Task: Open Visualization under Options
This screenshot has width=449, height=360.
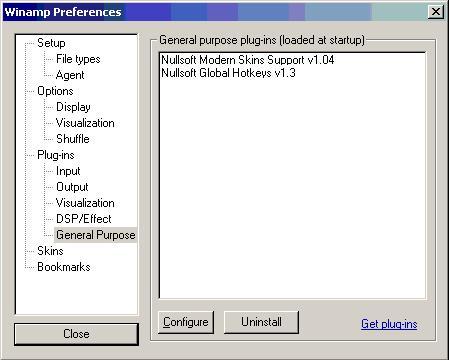Action: point(85,123)
